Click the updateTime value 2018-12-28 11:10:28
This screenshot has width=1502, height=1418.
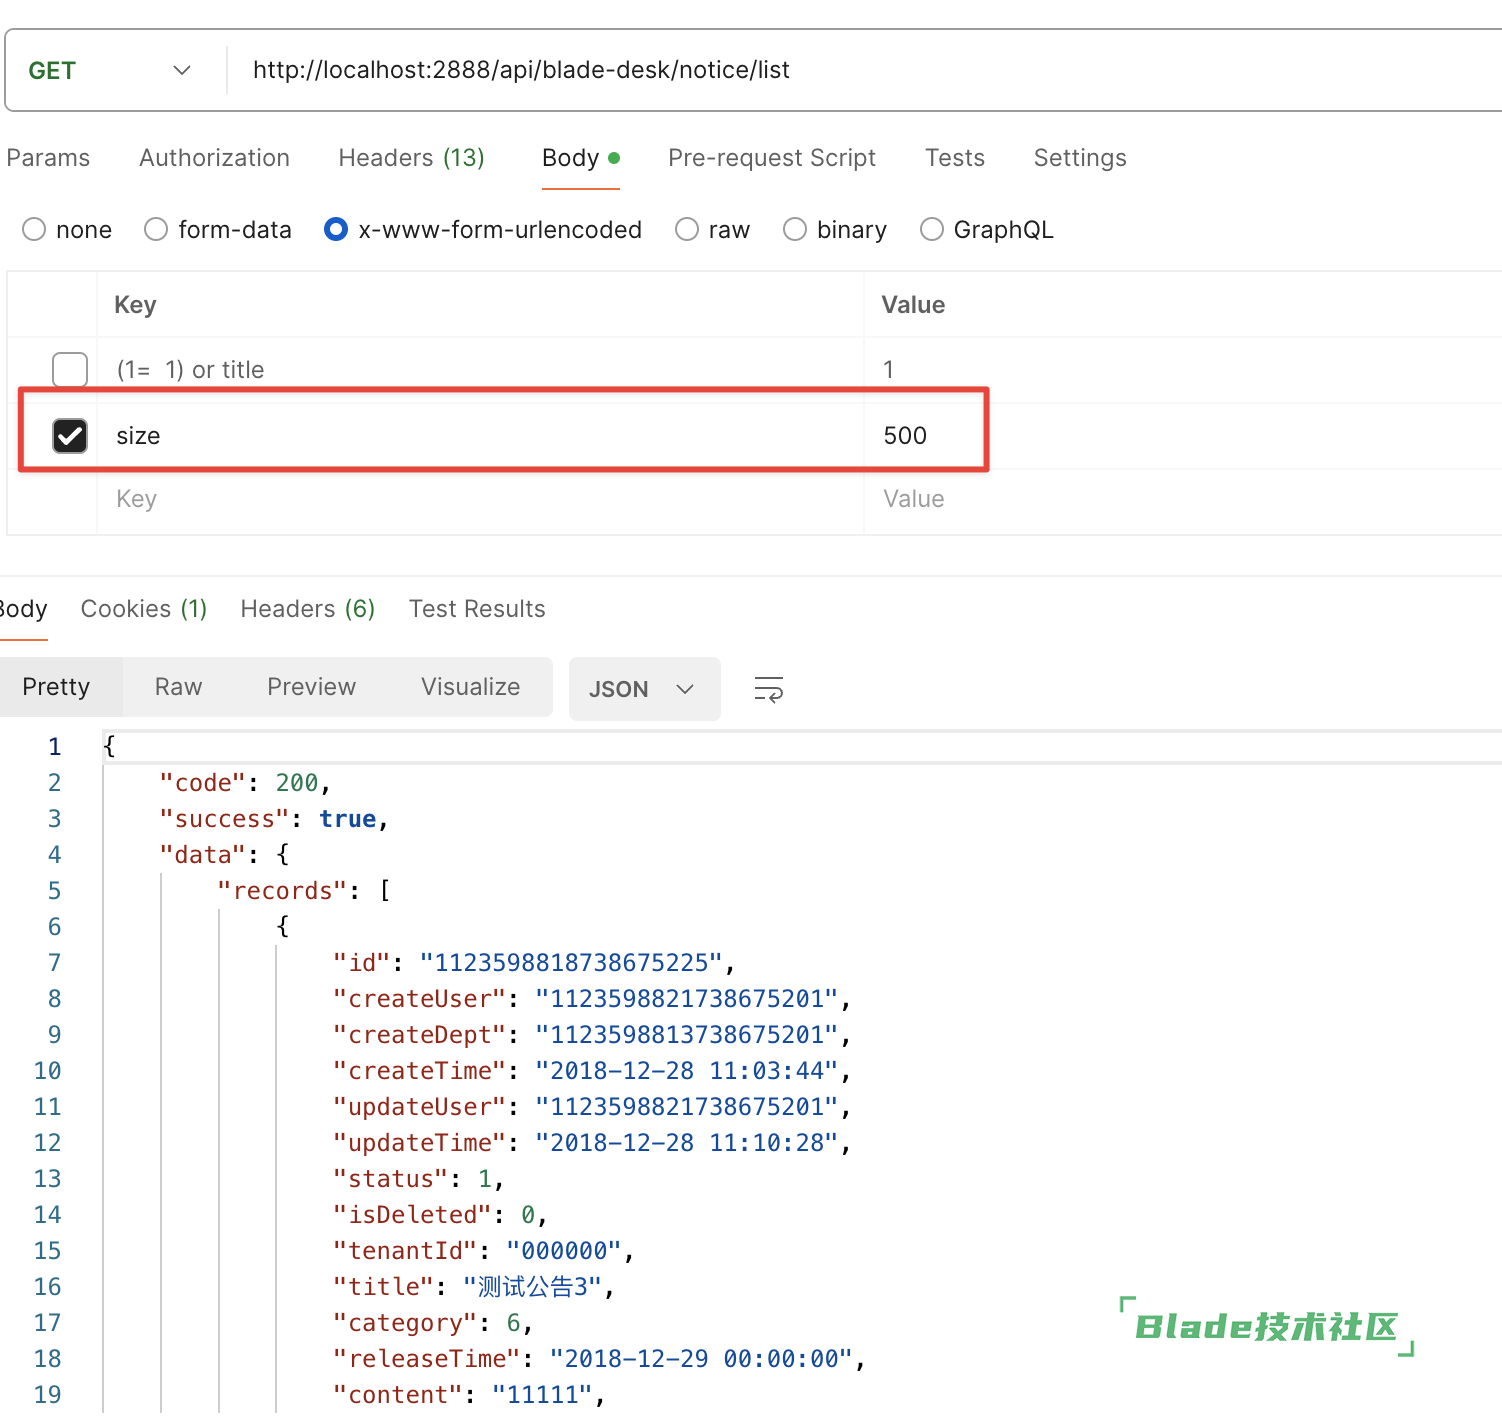point(686,1143)
